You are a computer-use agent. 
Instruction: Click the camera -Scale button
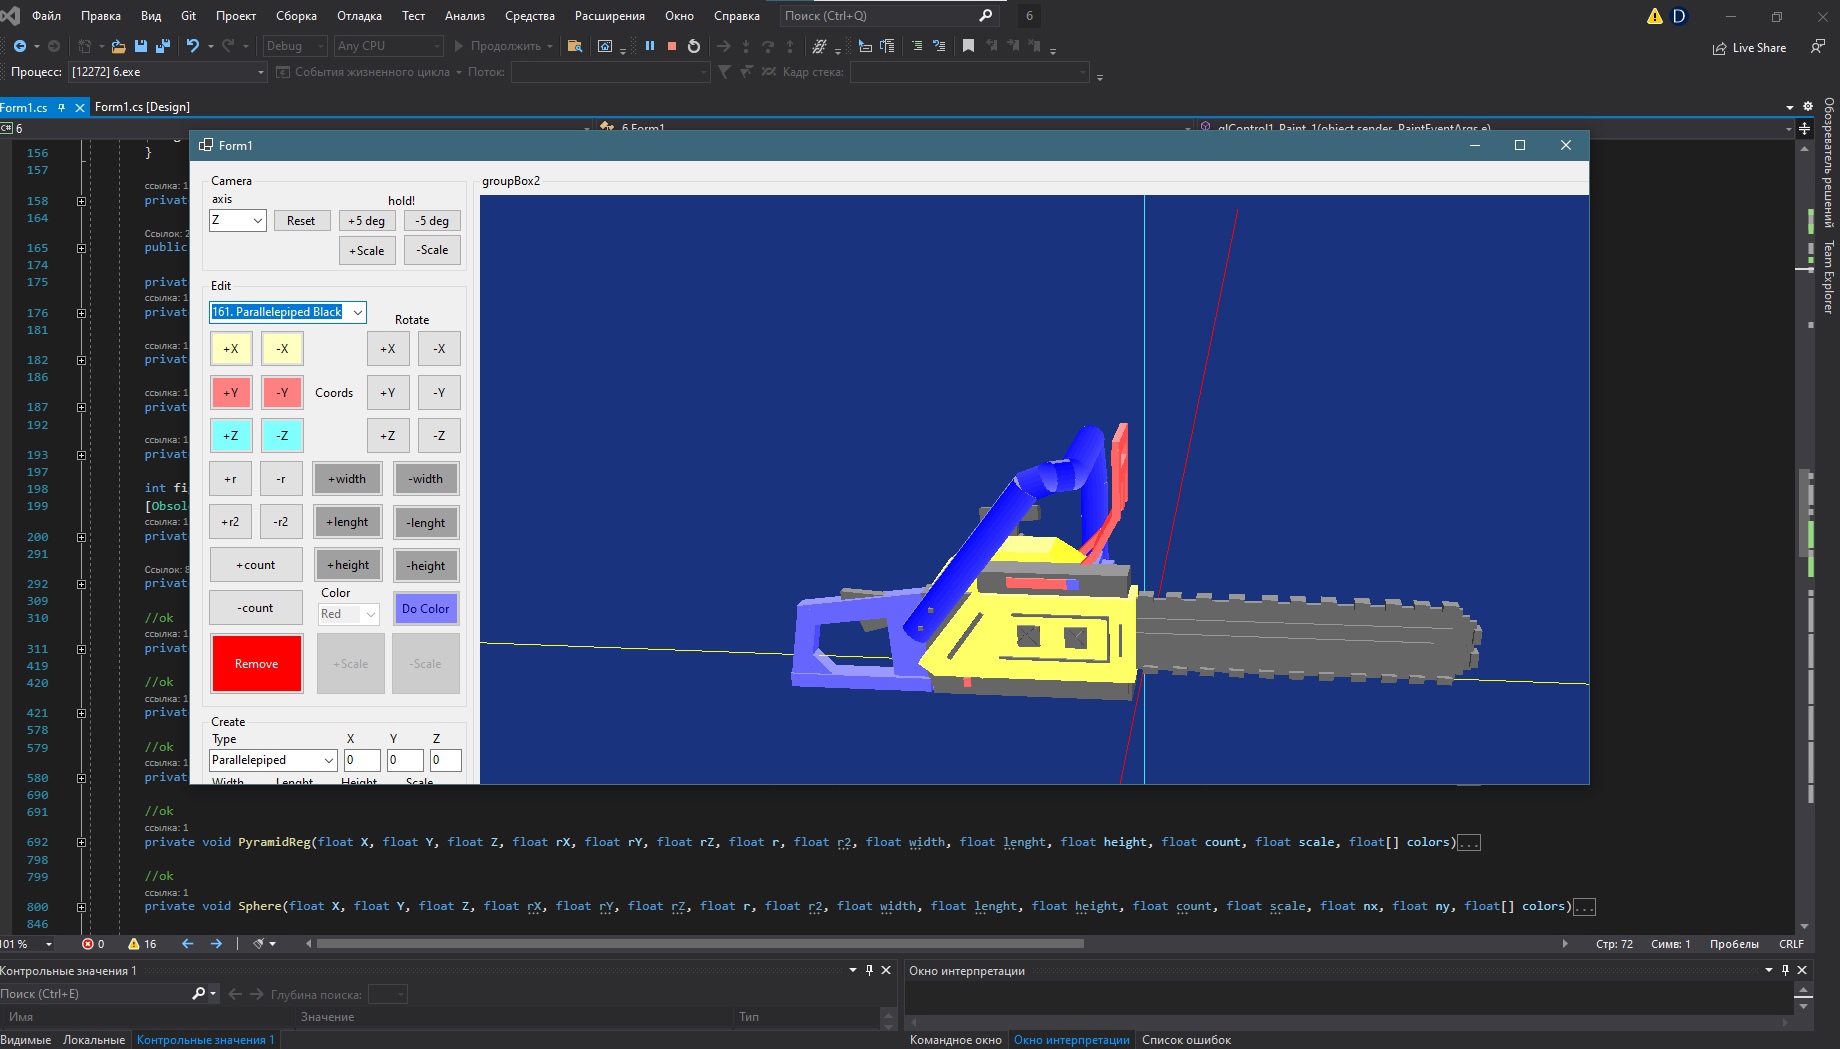433,250
